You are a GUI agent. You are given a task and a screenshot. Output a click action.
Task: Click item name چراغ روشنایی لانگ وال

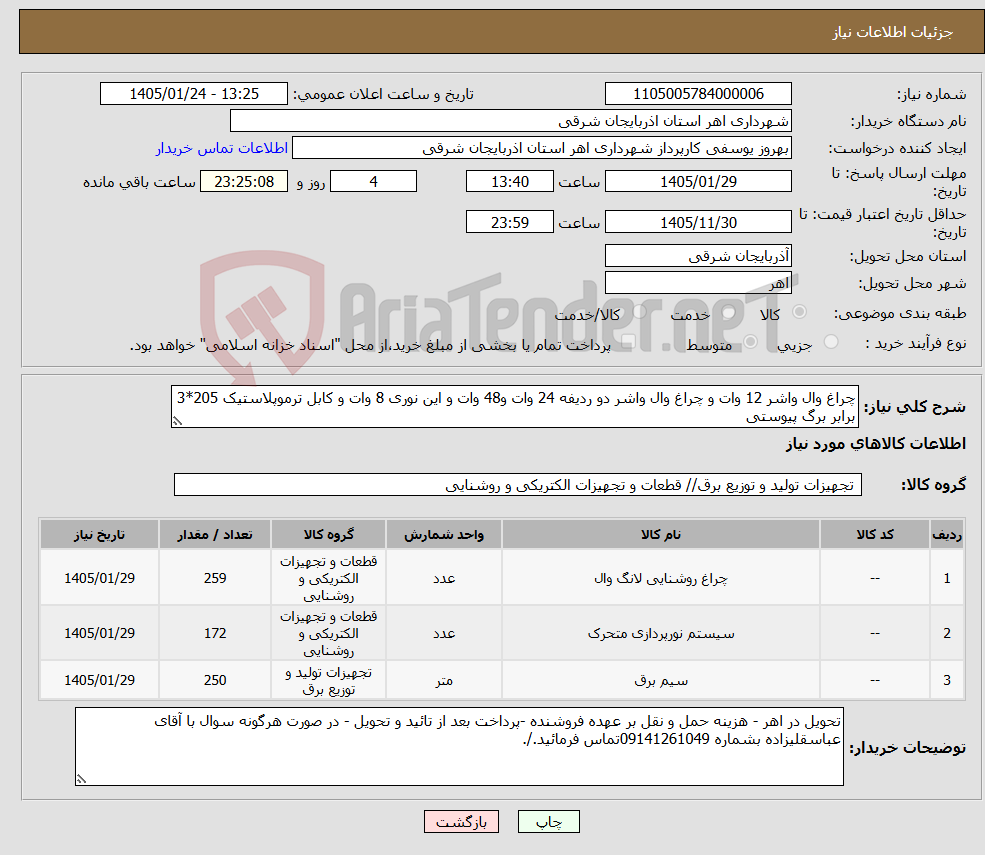click(x=661, y=578)
